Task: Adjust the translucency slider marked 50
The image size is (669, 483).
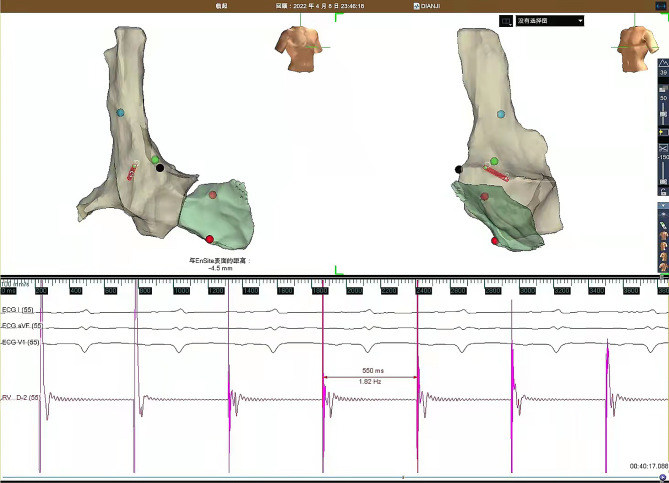Action: (663, 112)
